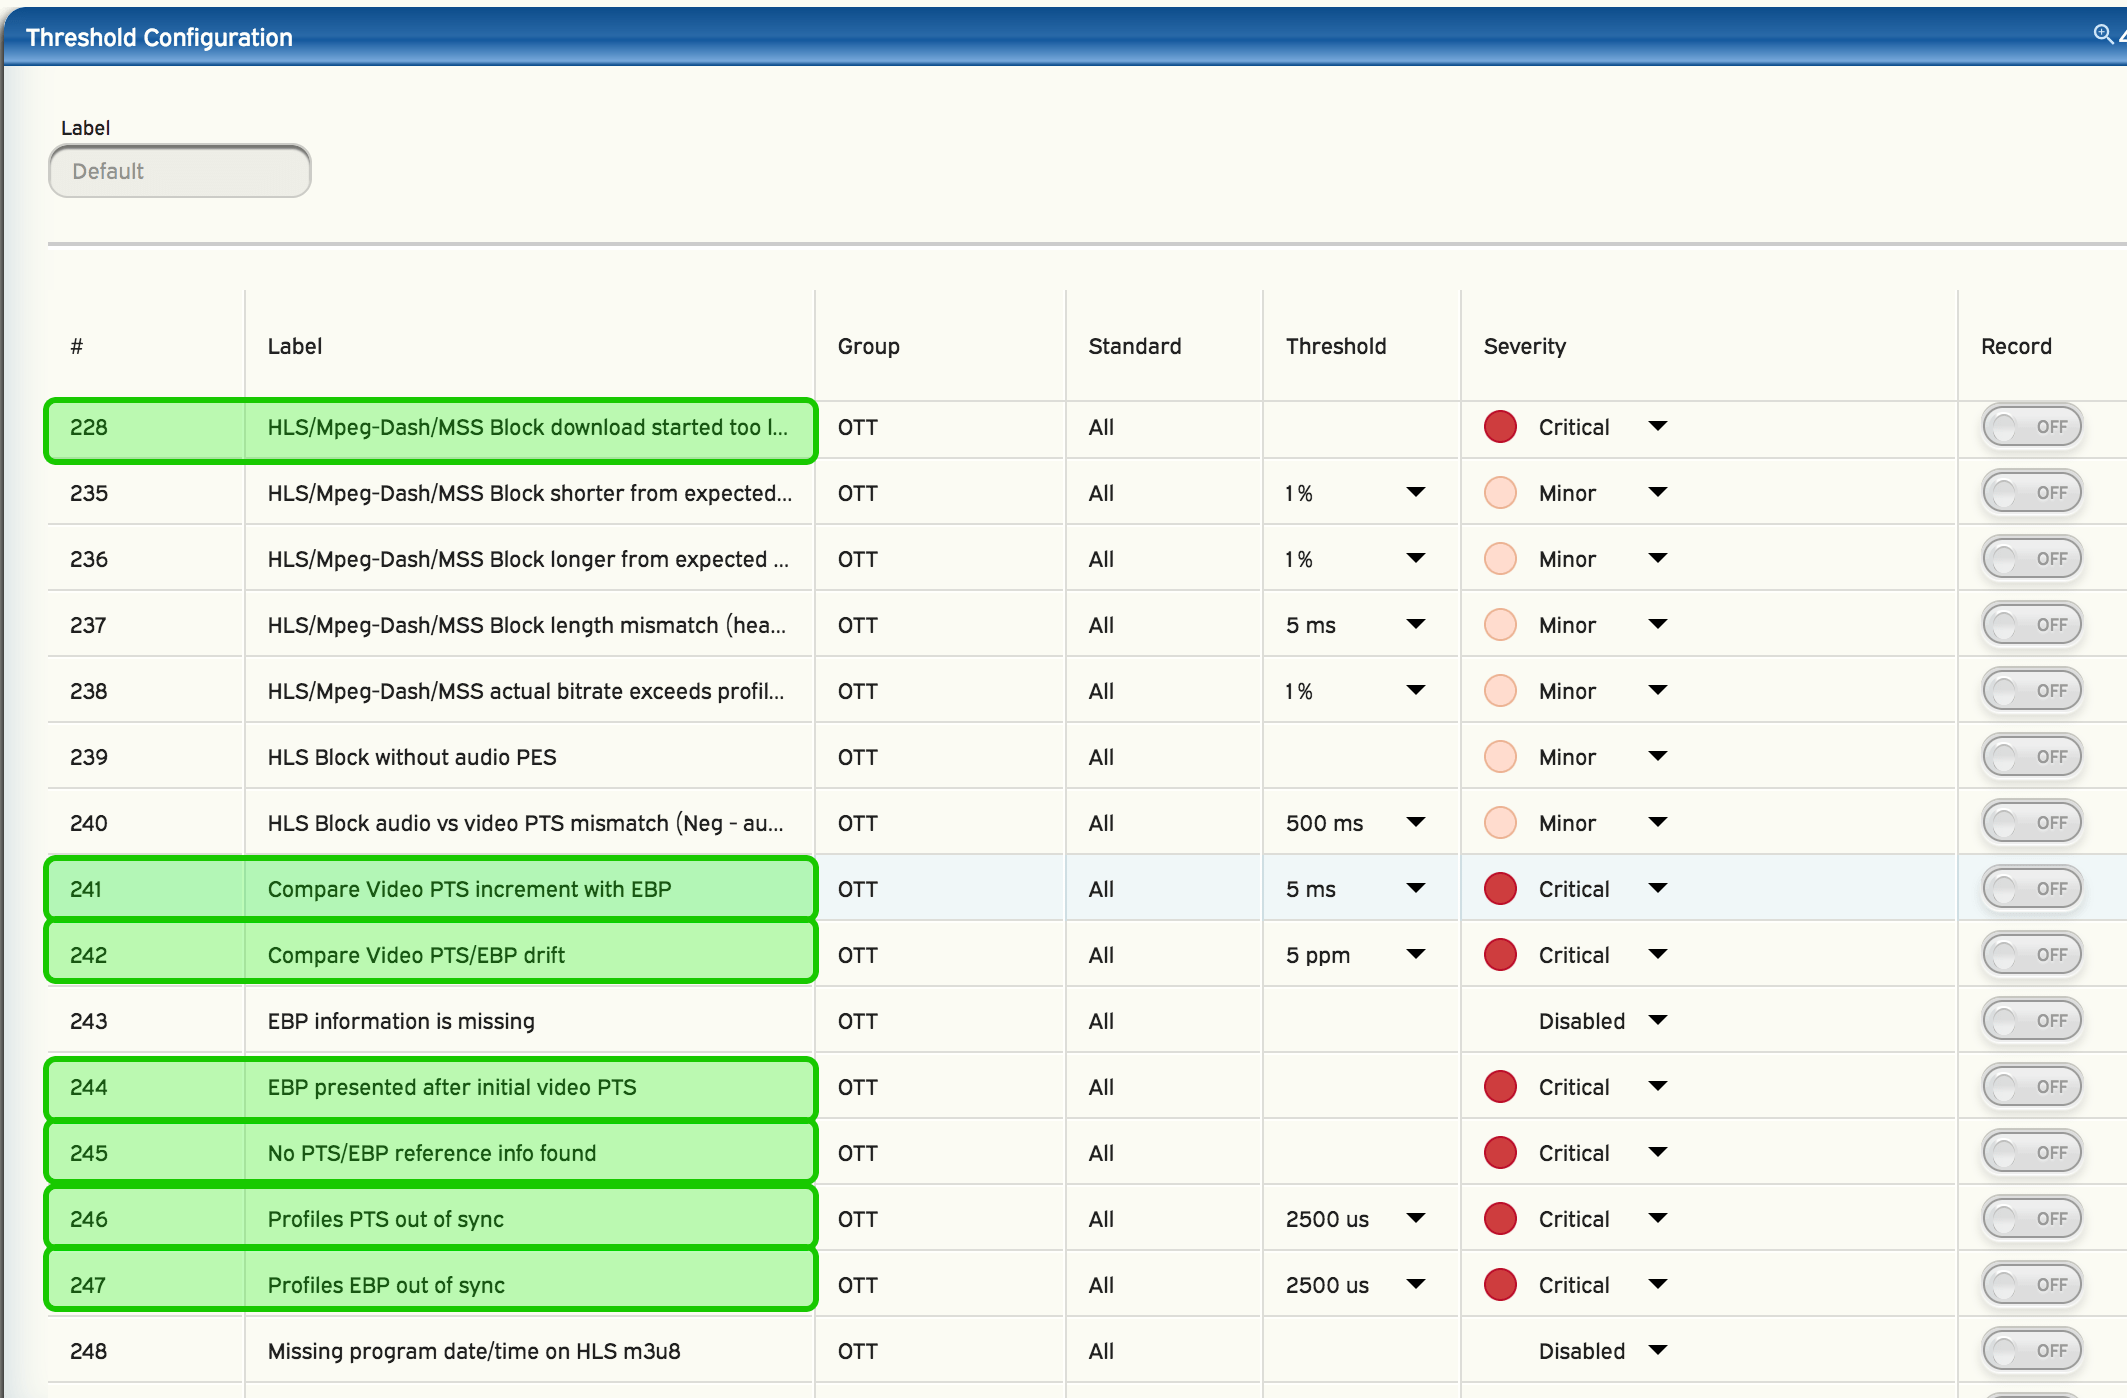
Task: Click the Minor severity circle for row 235
Action: (1500, 493)
